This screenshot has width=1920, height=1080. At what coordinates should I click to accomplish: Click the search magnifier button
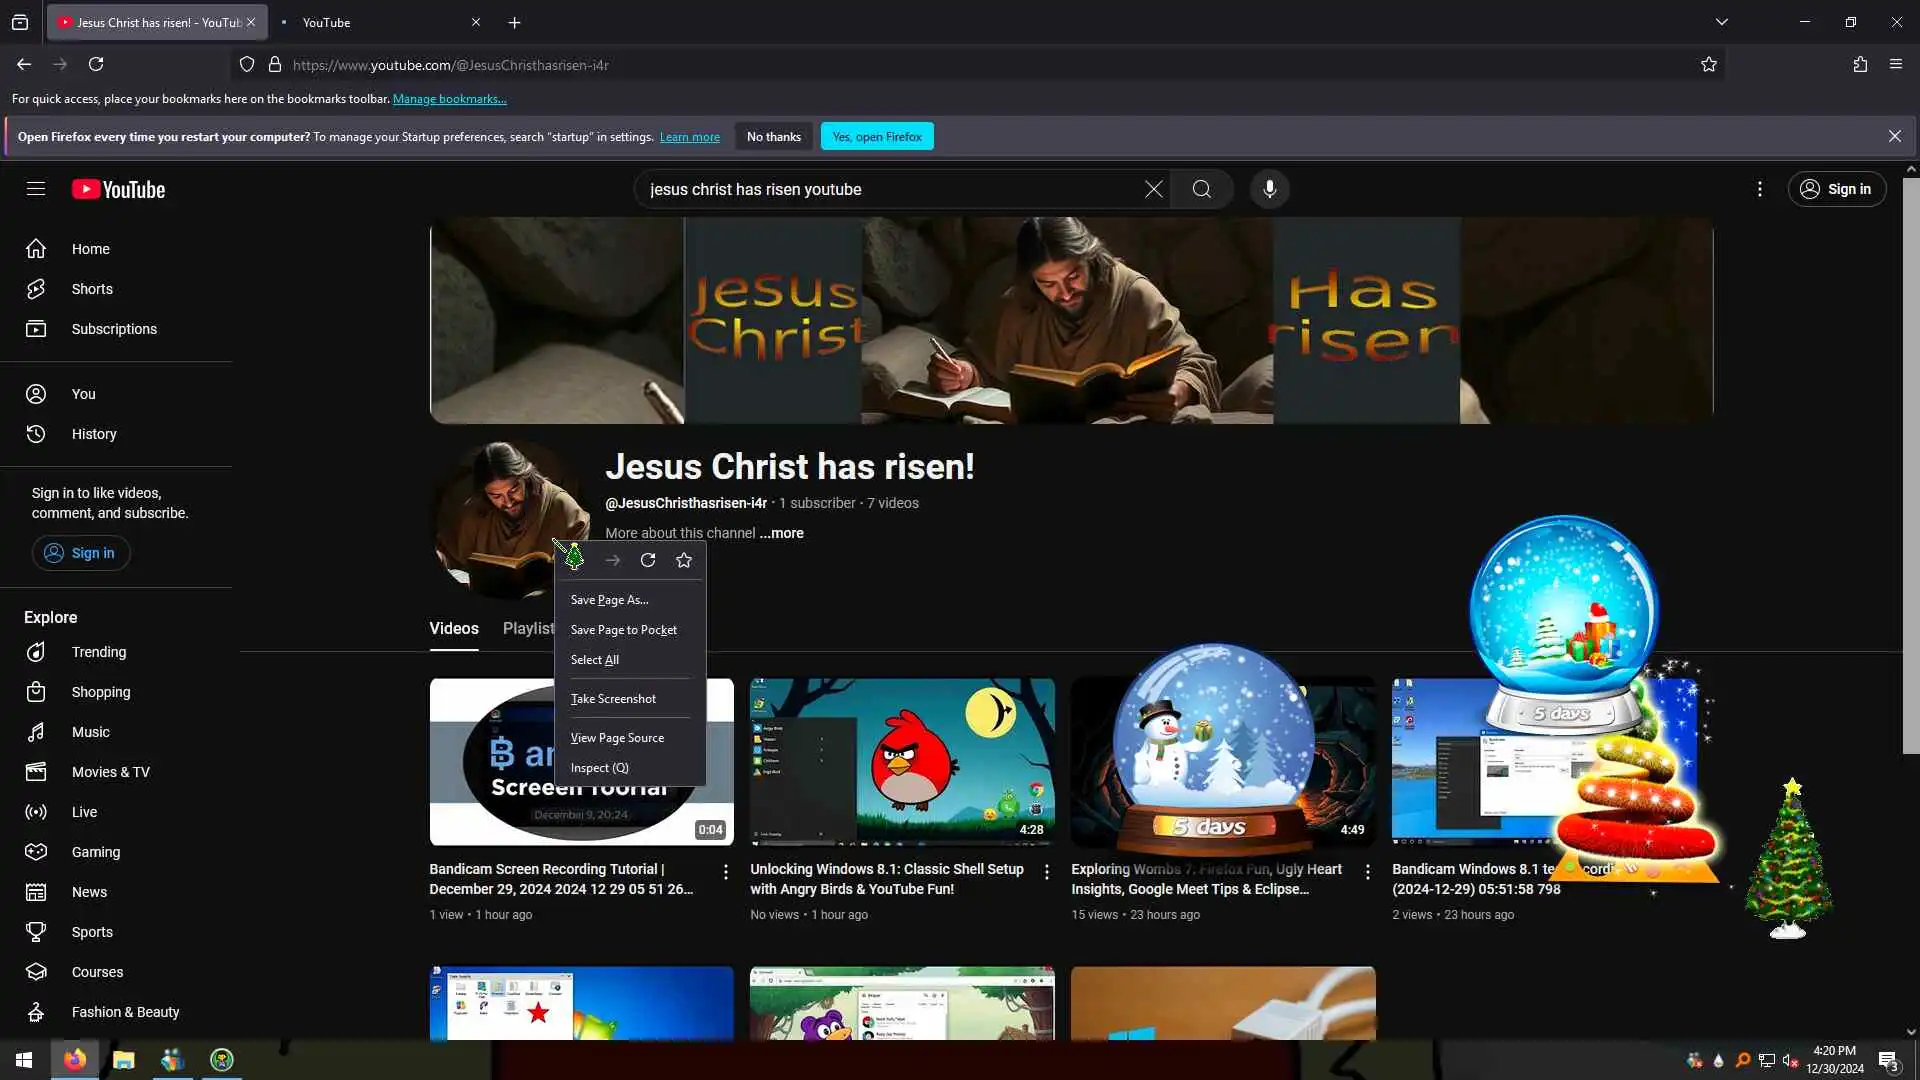pyautogui.click(x=1201, y=189)
